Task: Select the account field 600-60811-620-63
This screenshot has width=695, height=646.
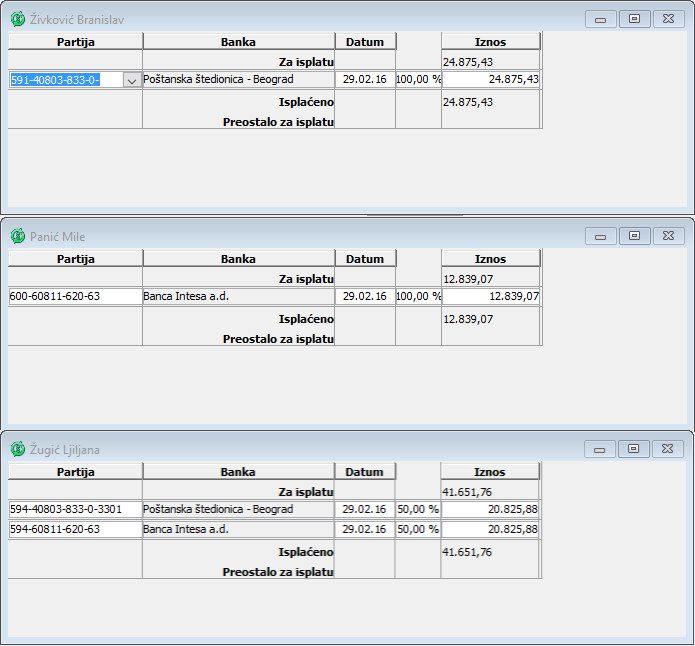Action: [x=75, y=297]
